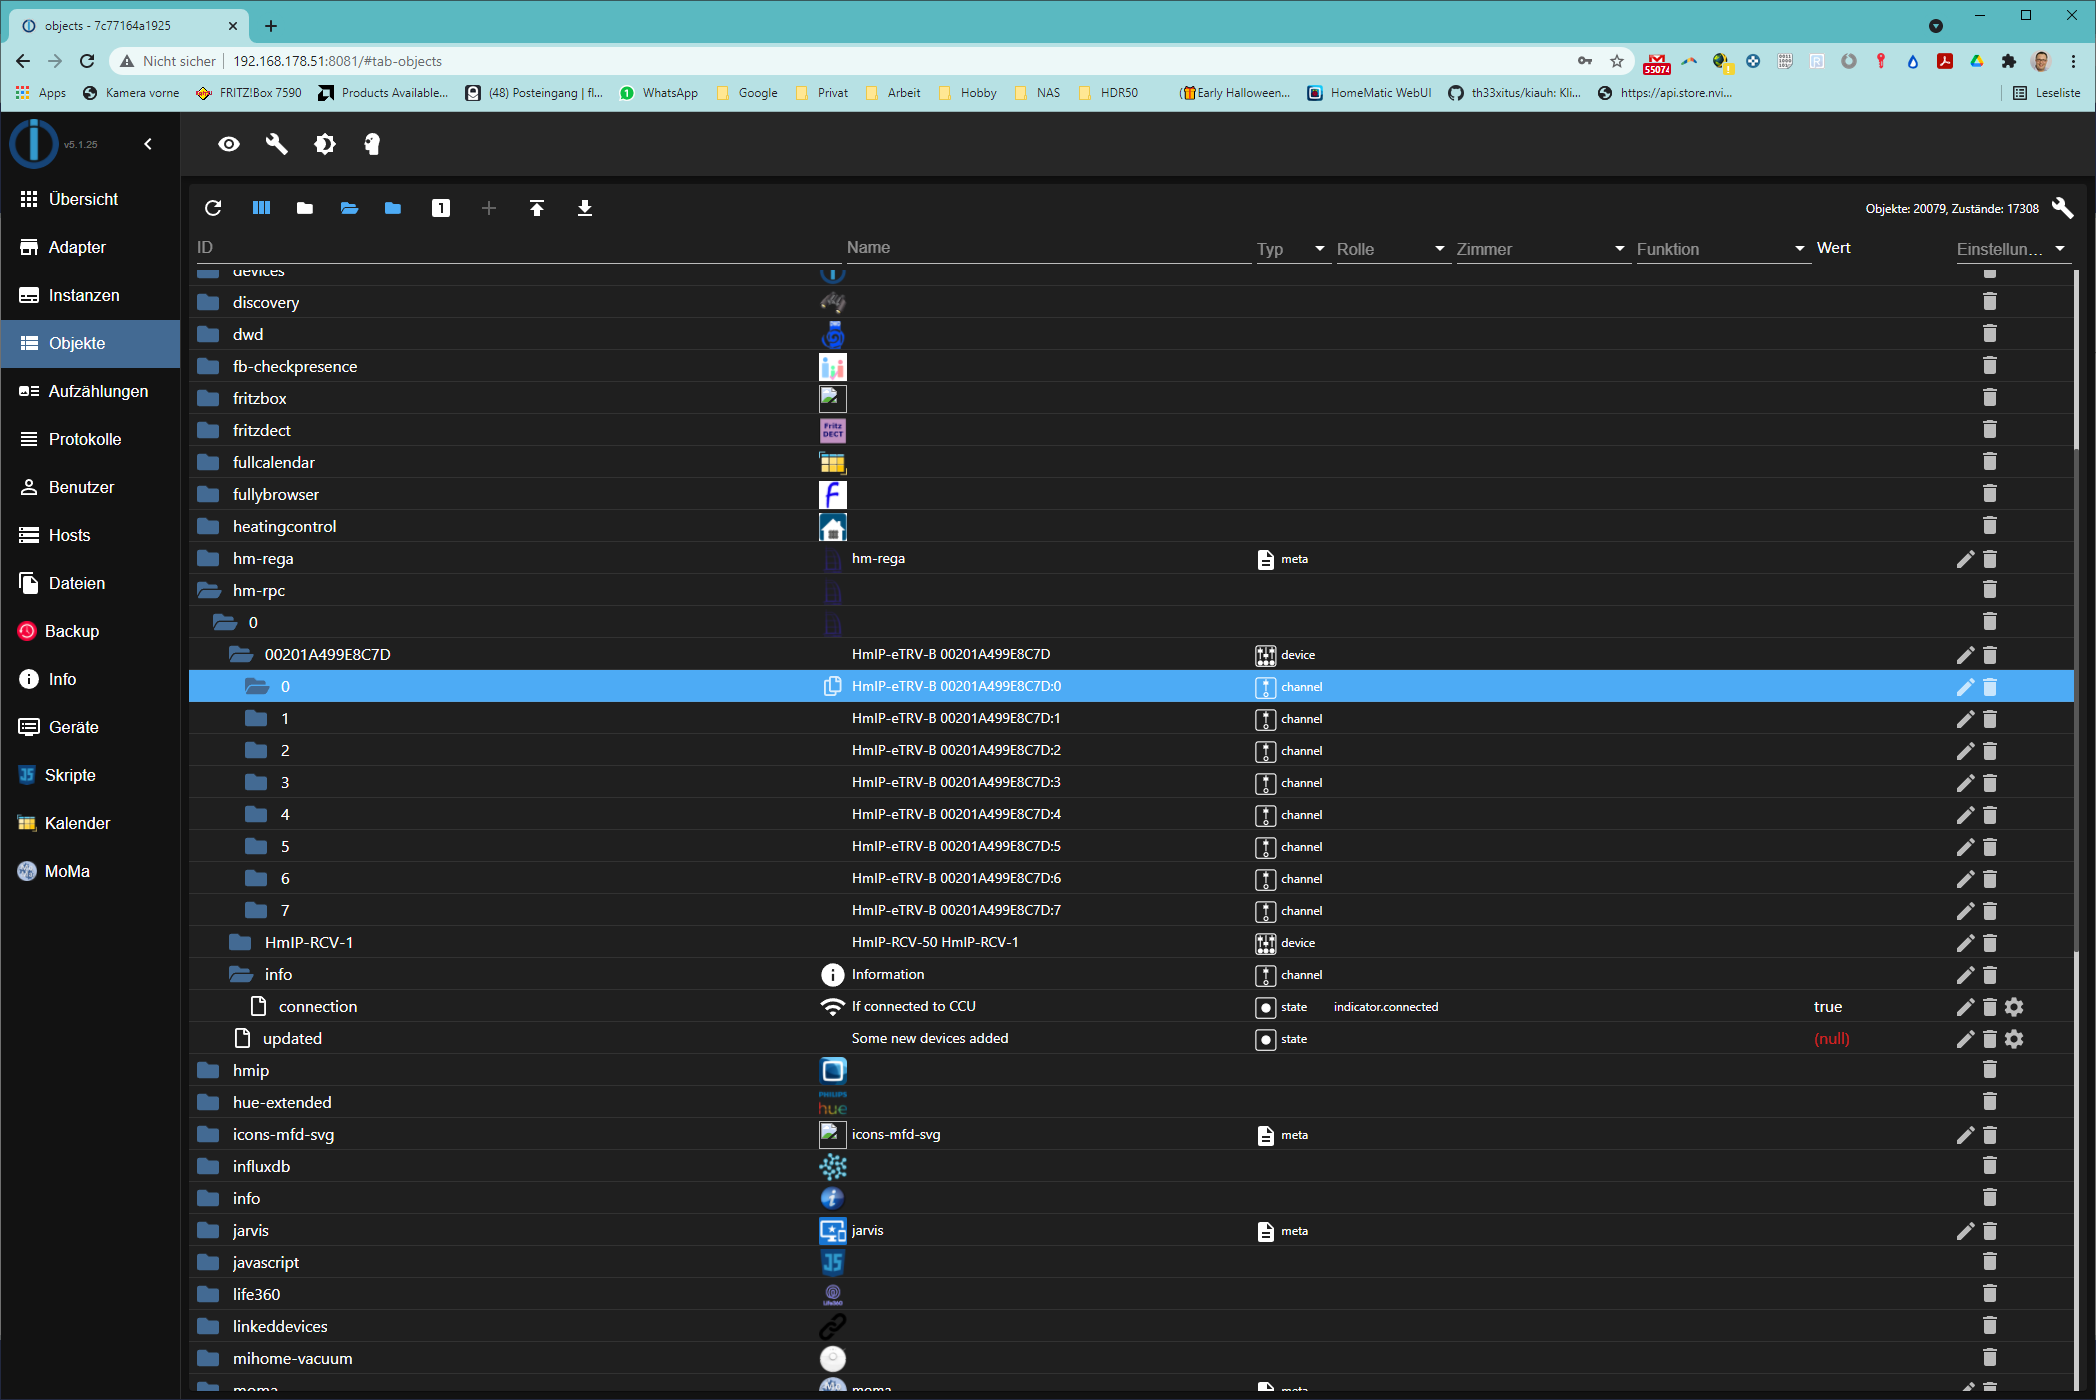Click the download objects arrow icon
This screenshot has width=2096, height=1400.
tap(585, 208)
